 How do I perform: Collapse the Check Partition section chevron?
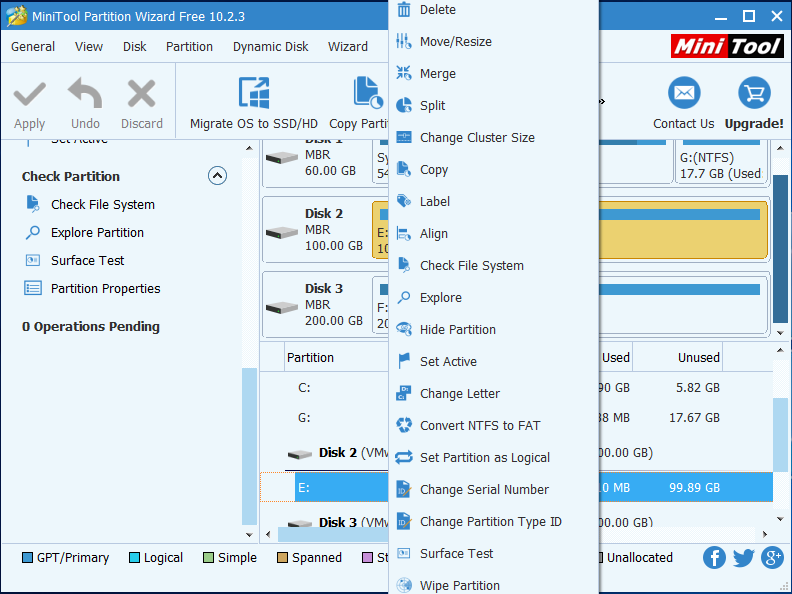coord(217,176)
